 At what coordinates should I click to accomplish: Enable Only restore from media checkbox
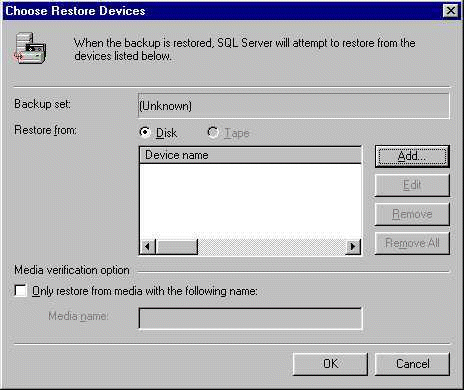coord(20,290)
